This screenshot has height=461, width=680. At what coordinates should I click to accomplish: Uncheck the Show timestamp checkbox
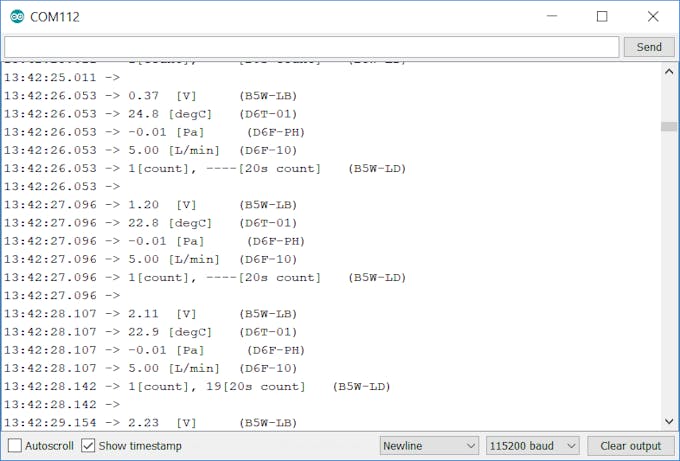click(88, 445)
